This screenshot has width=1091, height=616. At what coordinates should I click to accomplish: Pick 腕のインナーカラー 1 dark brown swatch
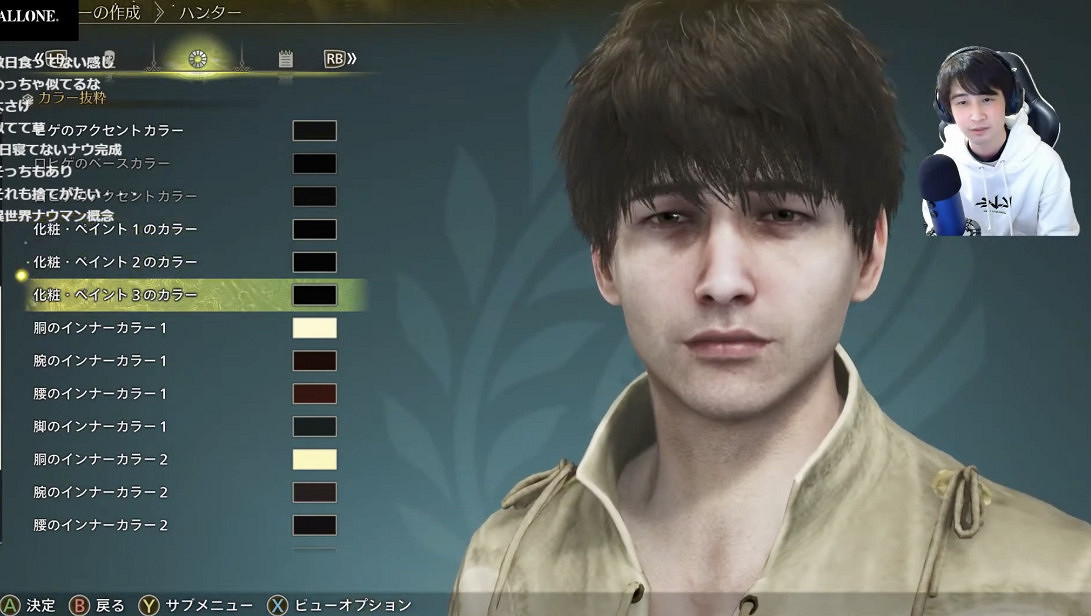pyautogui.click(x=314, y=361)
